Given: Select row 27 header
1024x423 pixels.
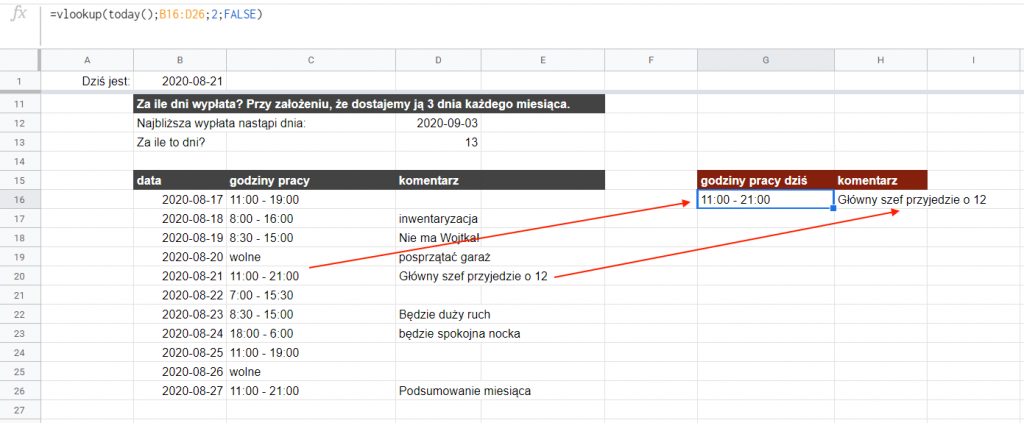Looking at the screenshot, I should coord(20,410).
